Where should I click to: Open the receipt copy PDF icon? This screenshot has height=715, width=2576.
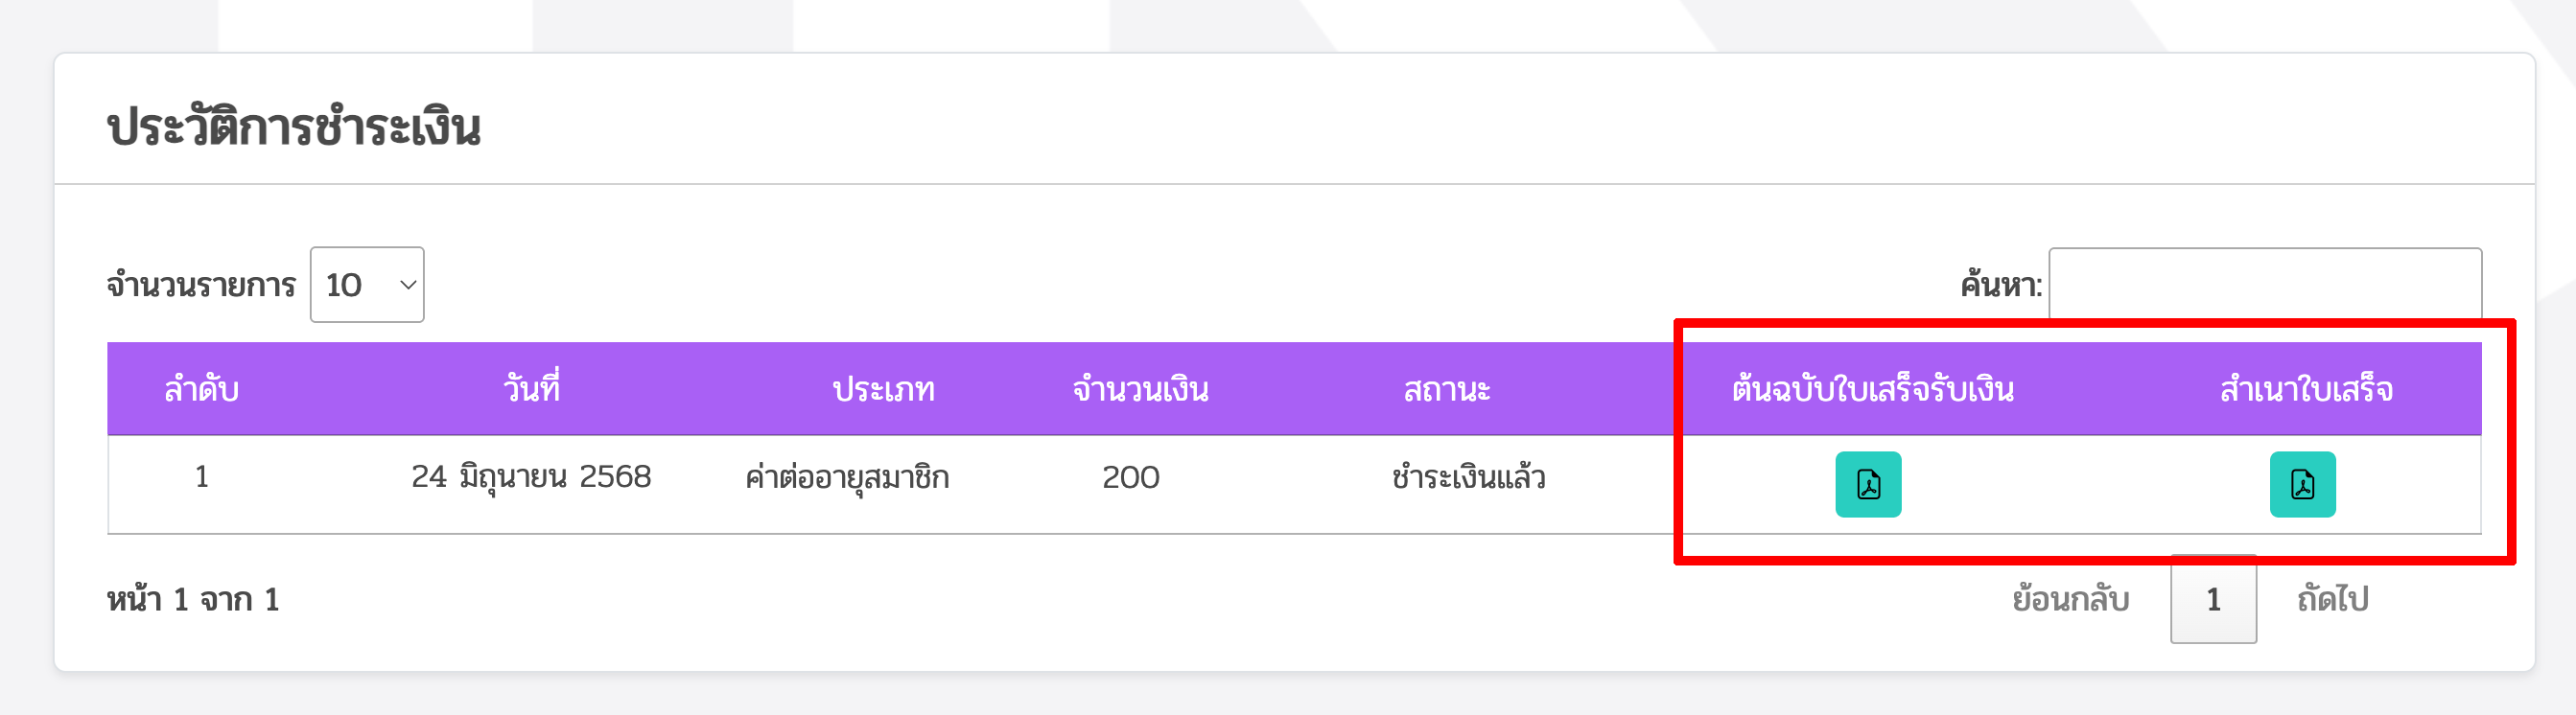click(2302, 484)
